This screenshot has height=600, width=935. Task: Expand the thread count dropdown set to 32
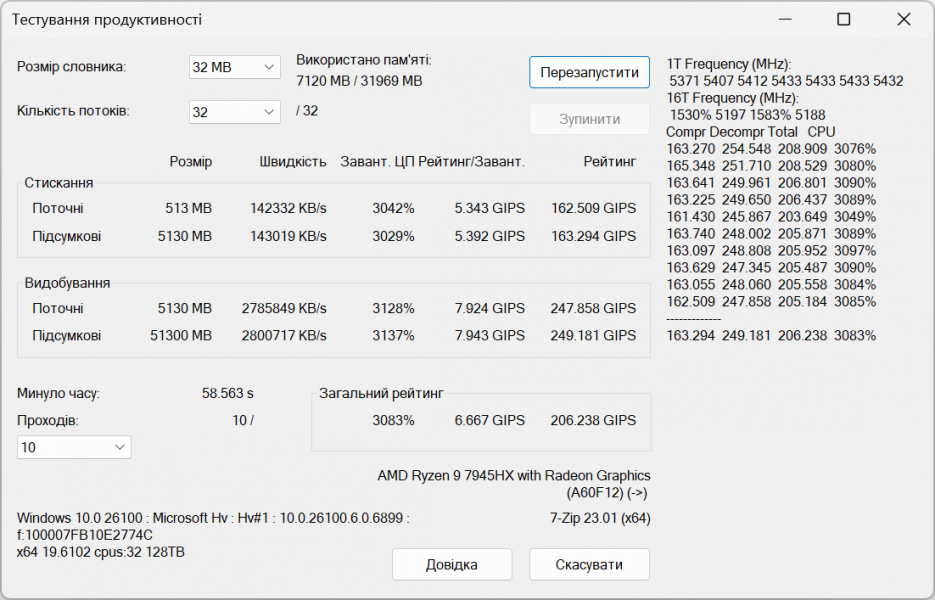pyautogui.click(x=234, y=112)
